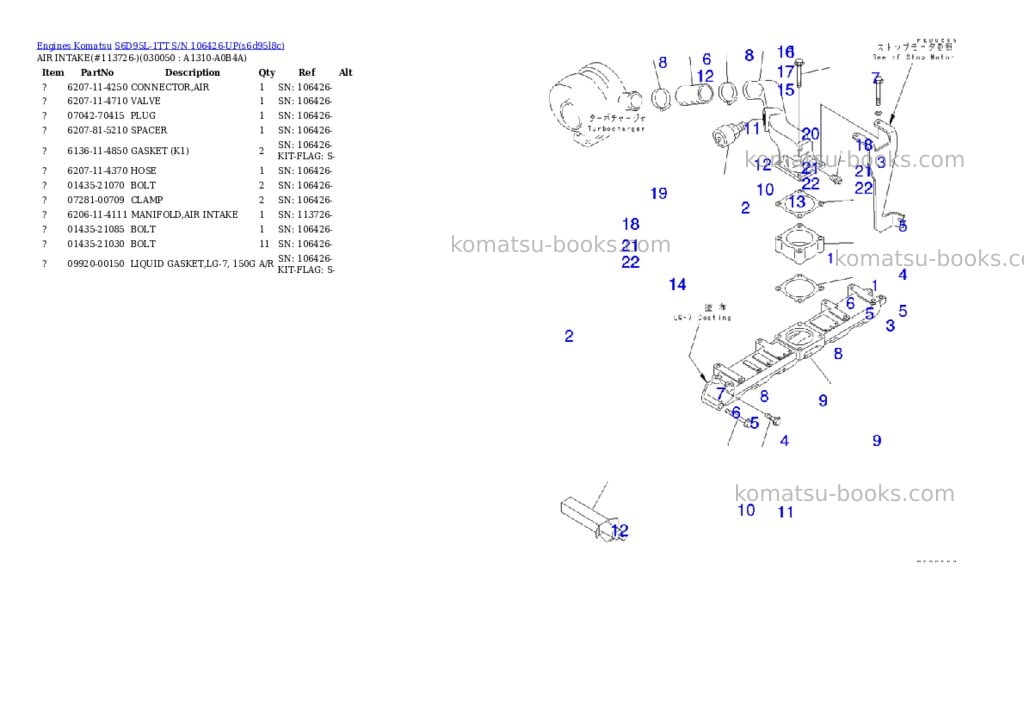Select part number 6136-11-4850
Screen dimensions: 1024x725
97,151
